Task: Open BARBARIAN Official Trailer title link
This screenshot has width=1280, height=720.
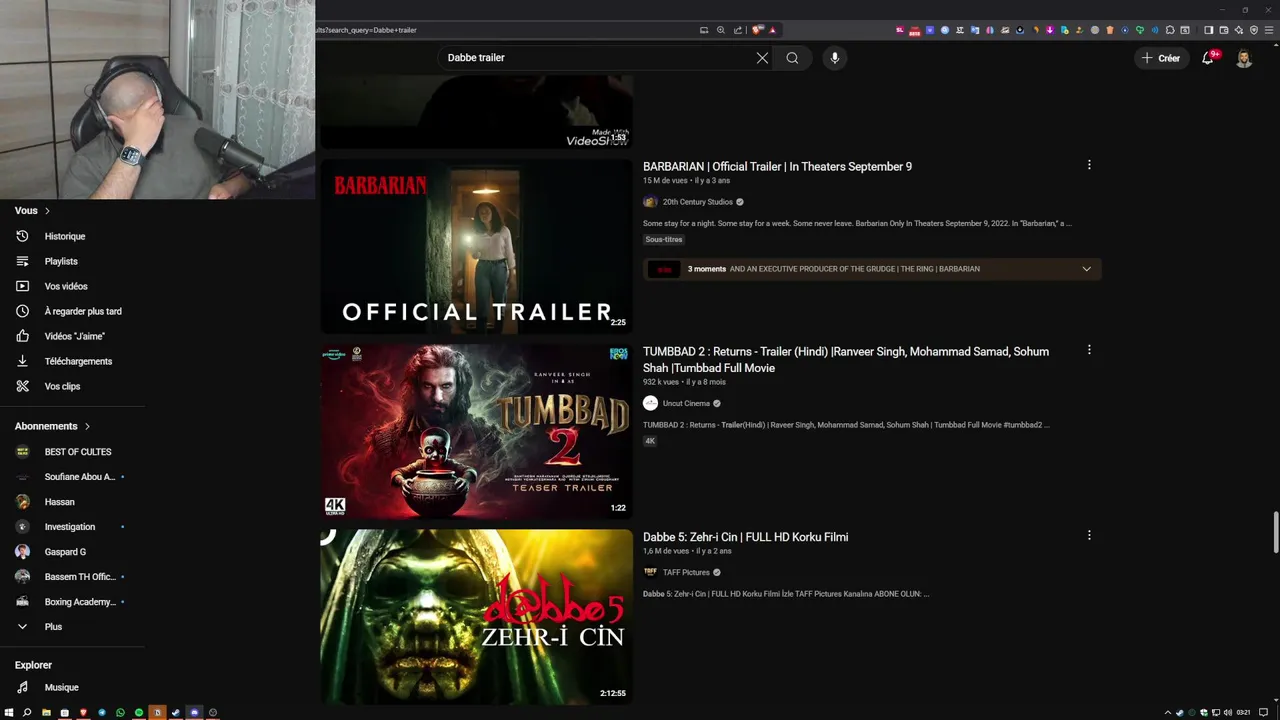Action: [x=777, y=167]
